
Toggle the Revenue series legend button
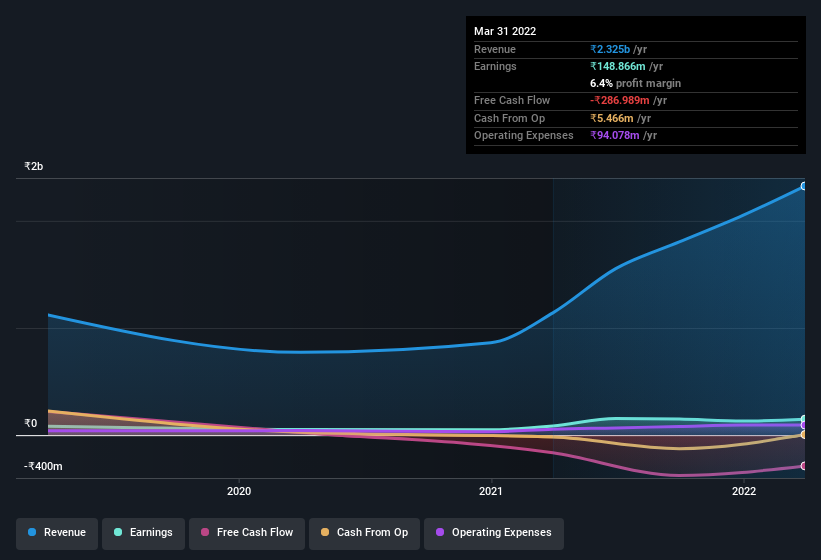click(x=57, y=533)
